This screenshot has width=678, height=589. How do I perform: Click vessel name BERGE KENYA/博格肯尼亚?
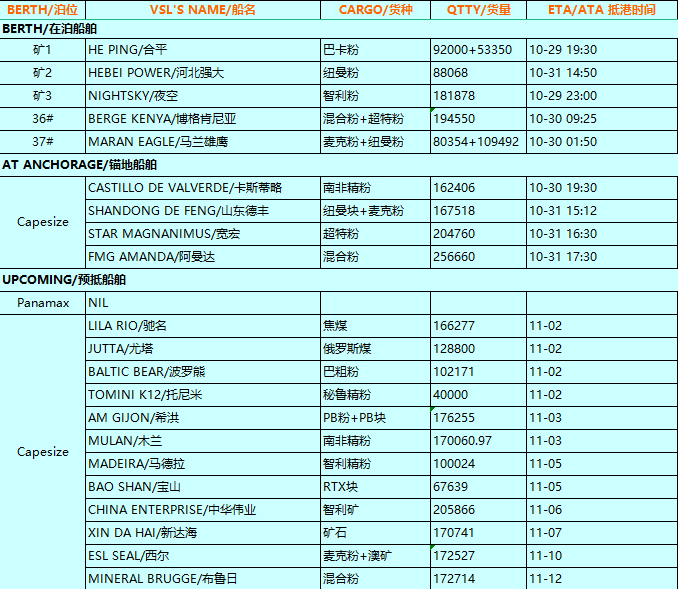tap(162, 118)
